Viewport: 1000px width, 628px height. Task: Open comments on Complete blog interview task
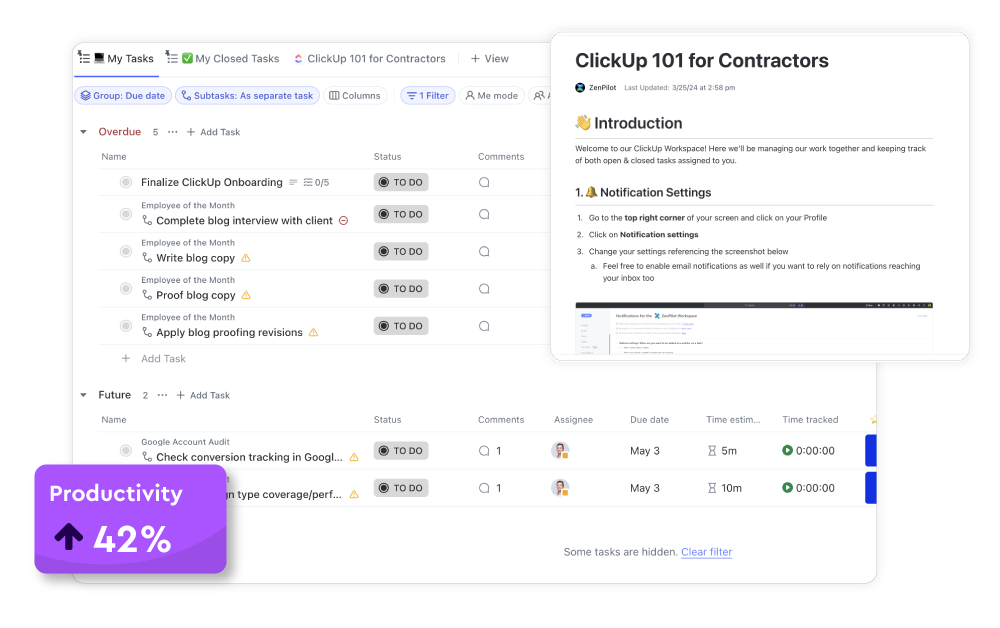coord(484,214)
